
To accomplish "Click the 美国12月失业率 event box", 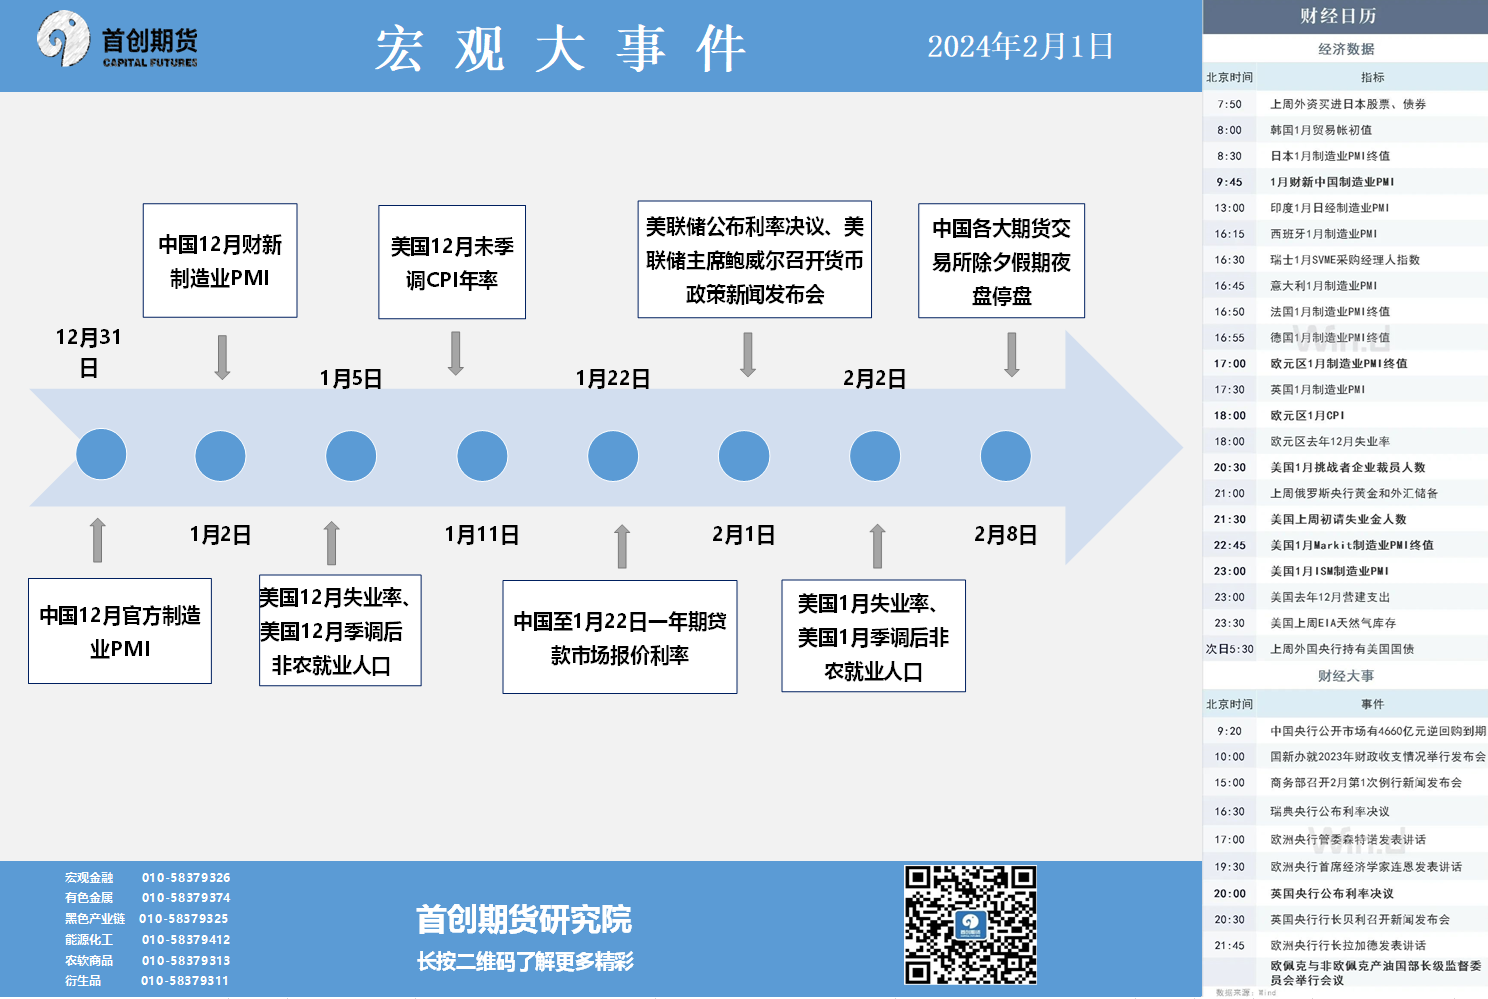I will coord(339,630).
